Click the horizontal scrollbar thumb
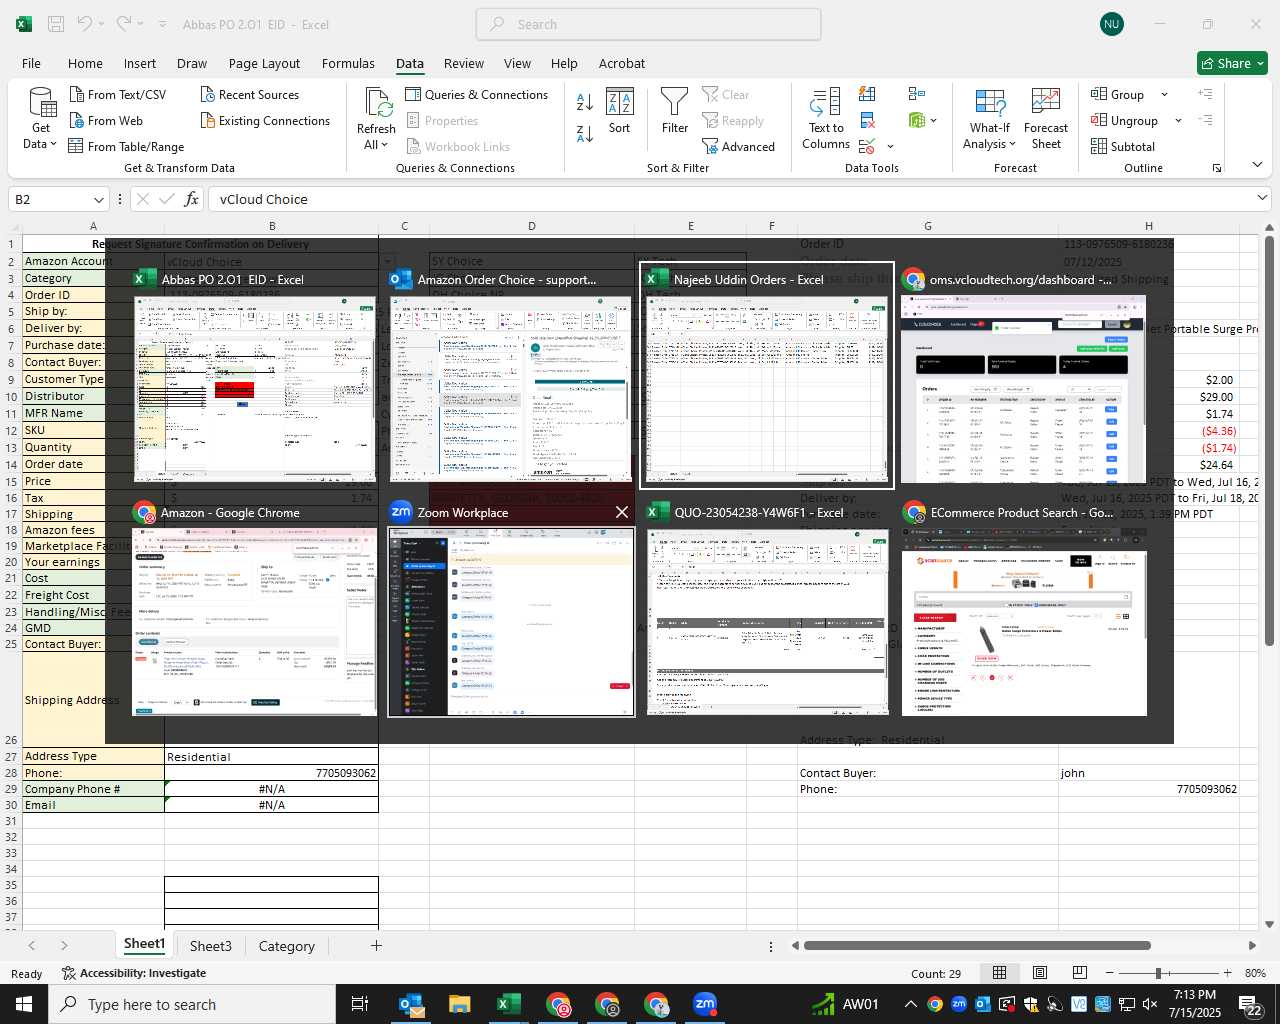1280x1024 pixels. pyautogui.click(x=977, y=945)
